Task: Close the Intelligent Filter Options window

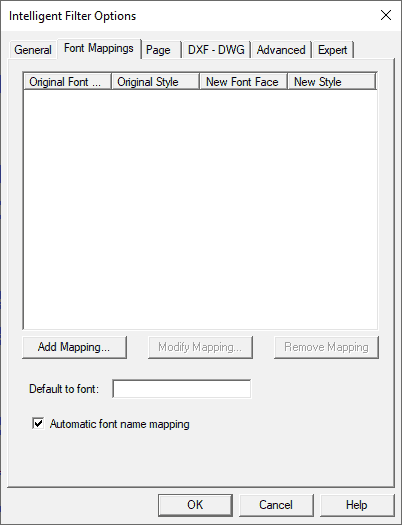Action: tap(386, 15)
